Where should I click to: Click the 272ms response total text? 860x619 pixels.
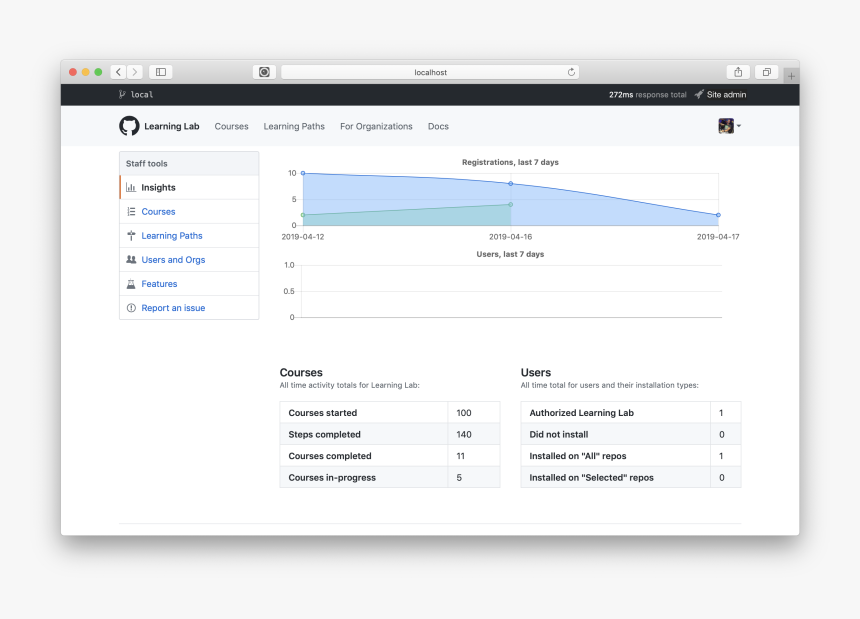[647, 94]
